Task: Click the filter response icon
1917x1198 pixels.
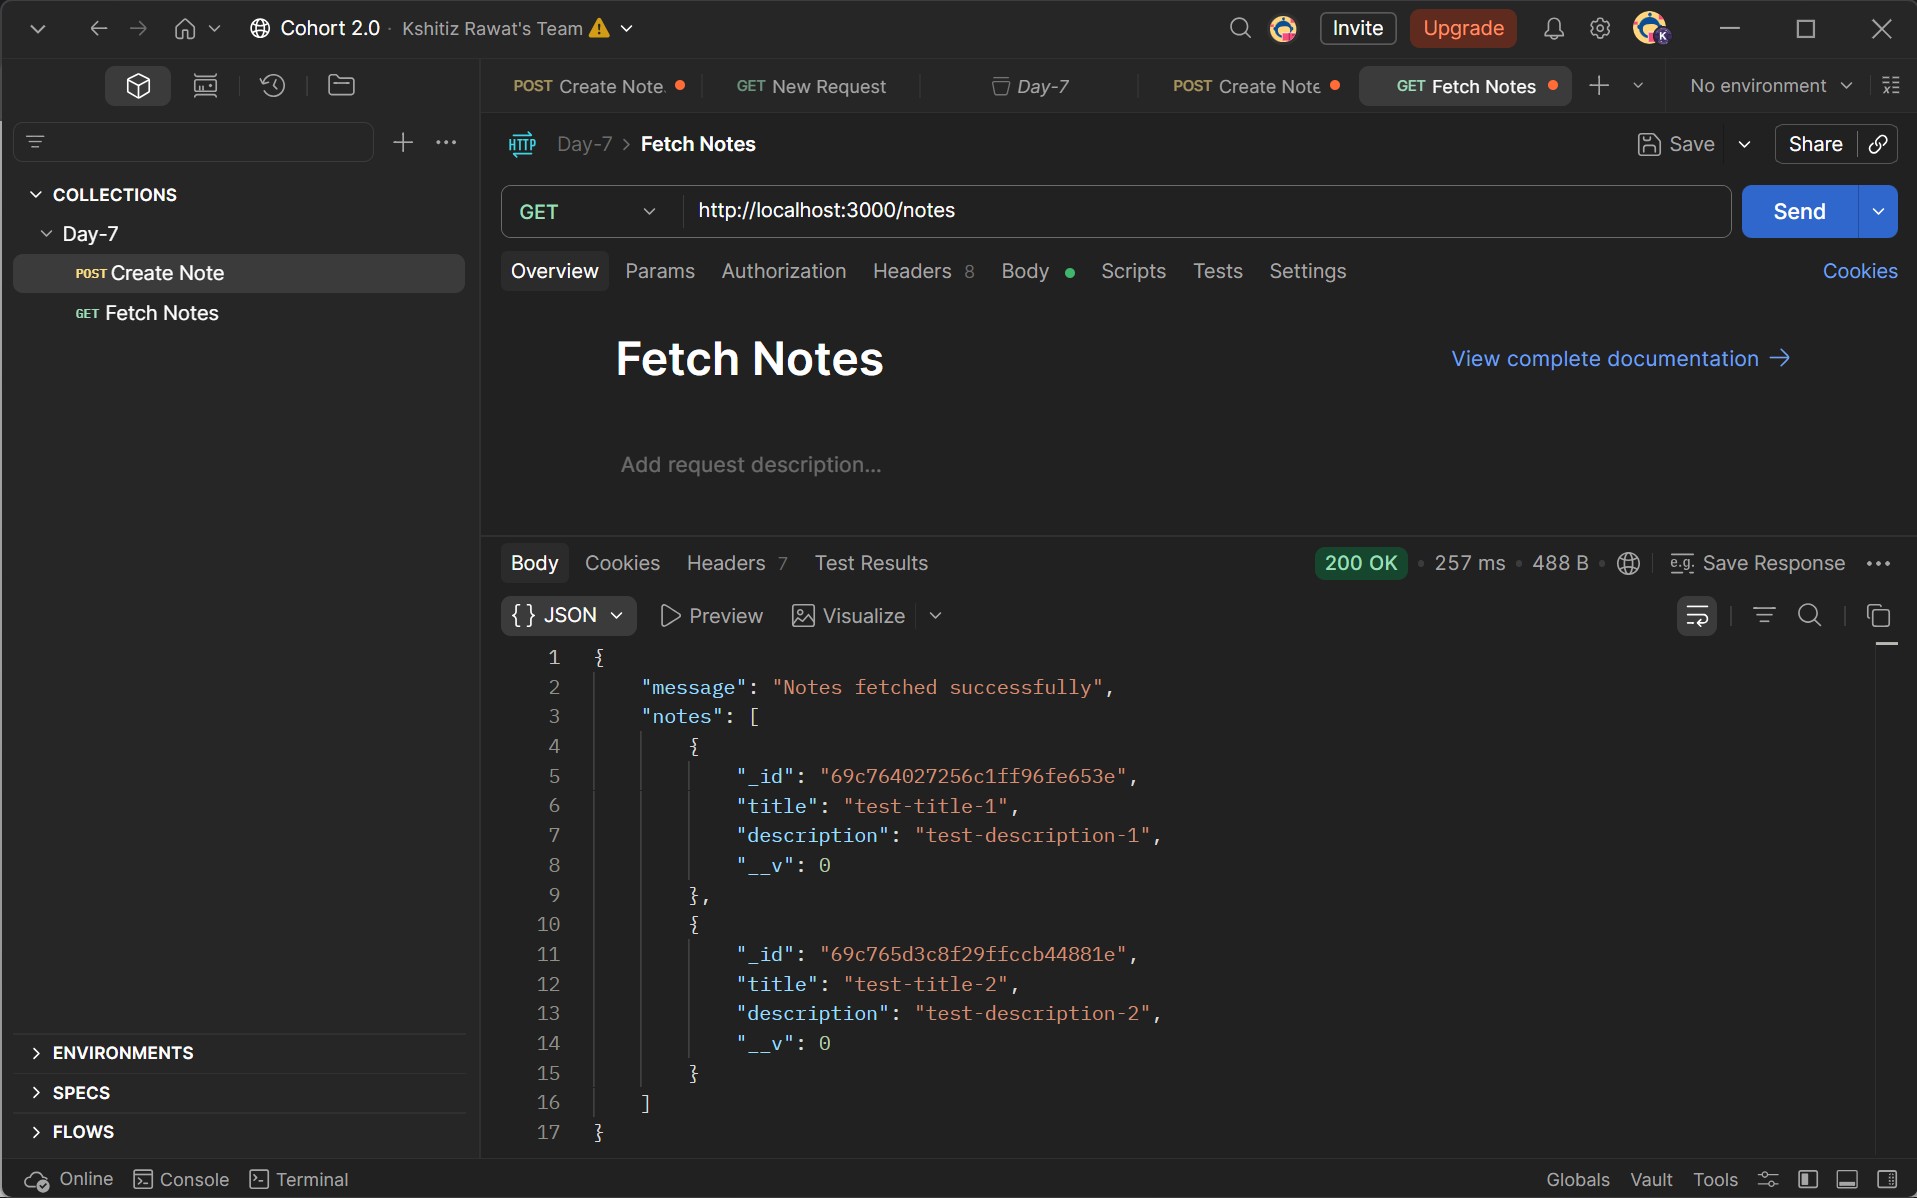Action: point(1764,616)
